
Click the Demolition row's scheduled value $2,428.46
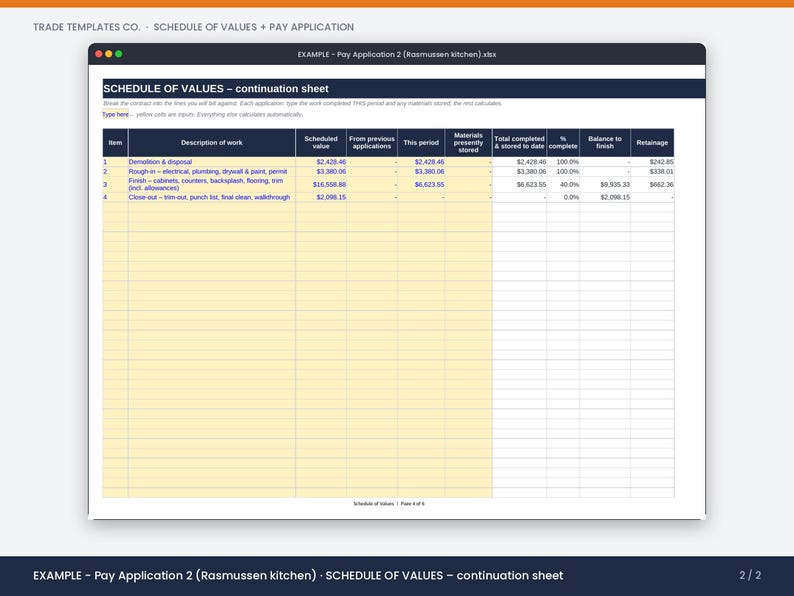pyautogui.click(x=321, y=162)
